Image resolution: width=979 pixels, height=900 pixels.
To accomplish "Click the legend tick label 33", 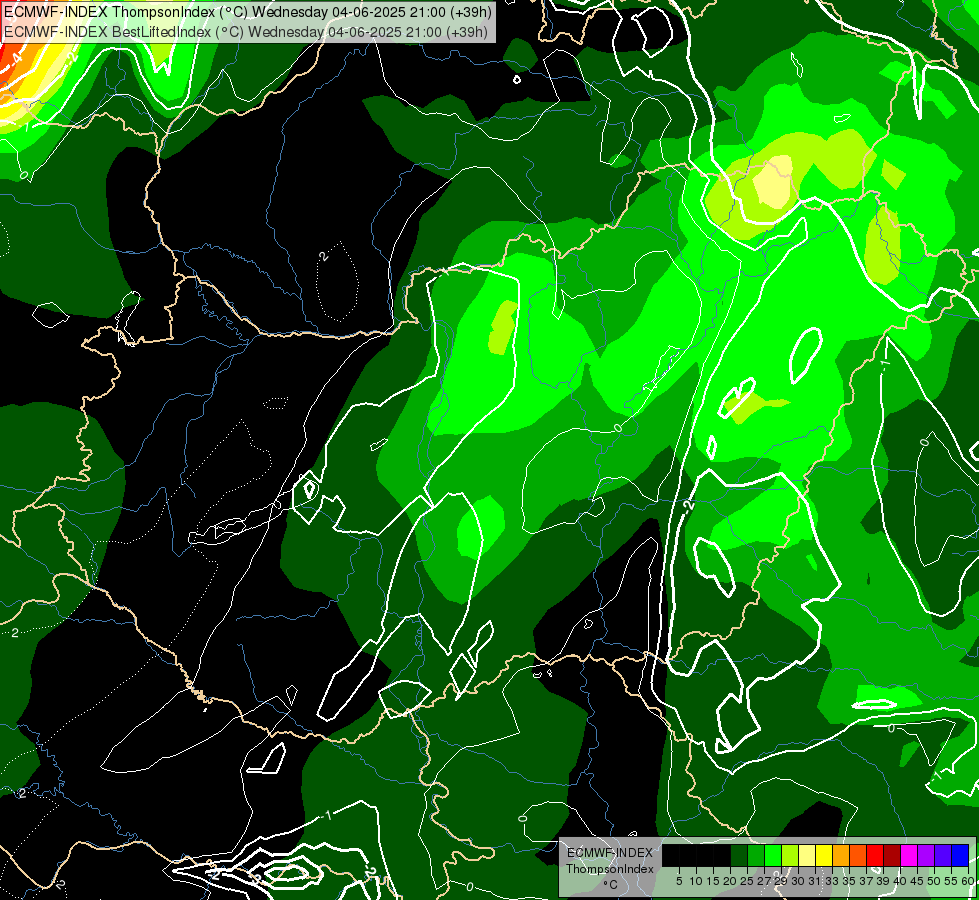I will (832, 881).
